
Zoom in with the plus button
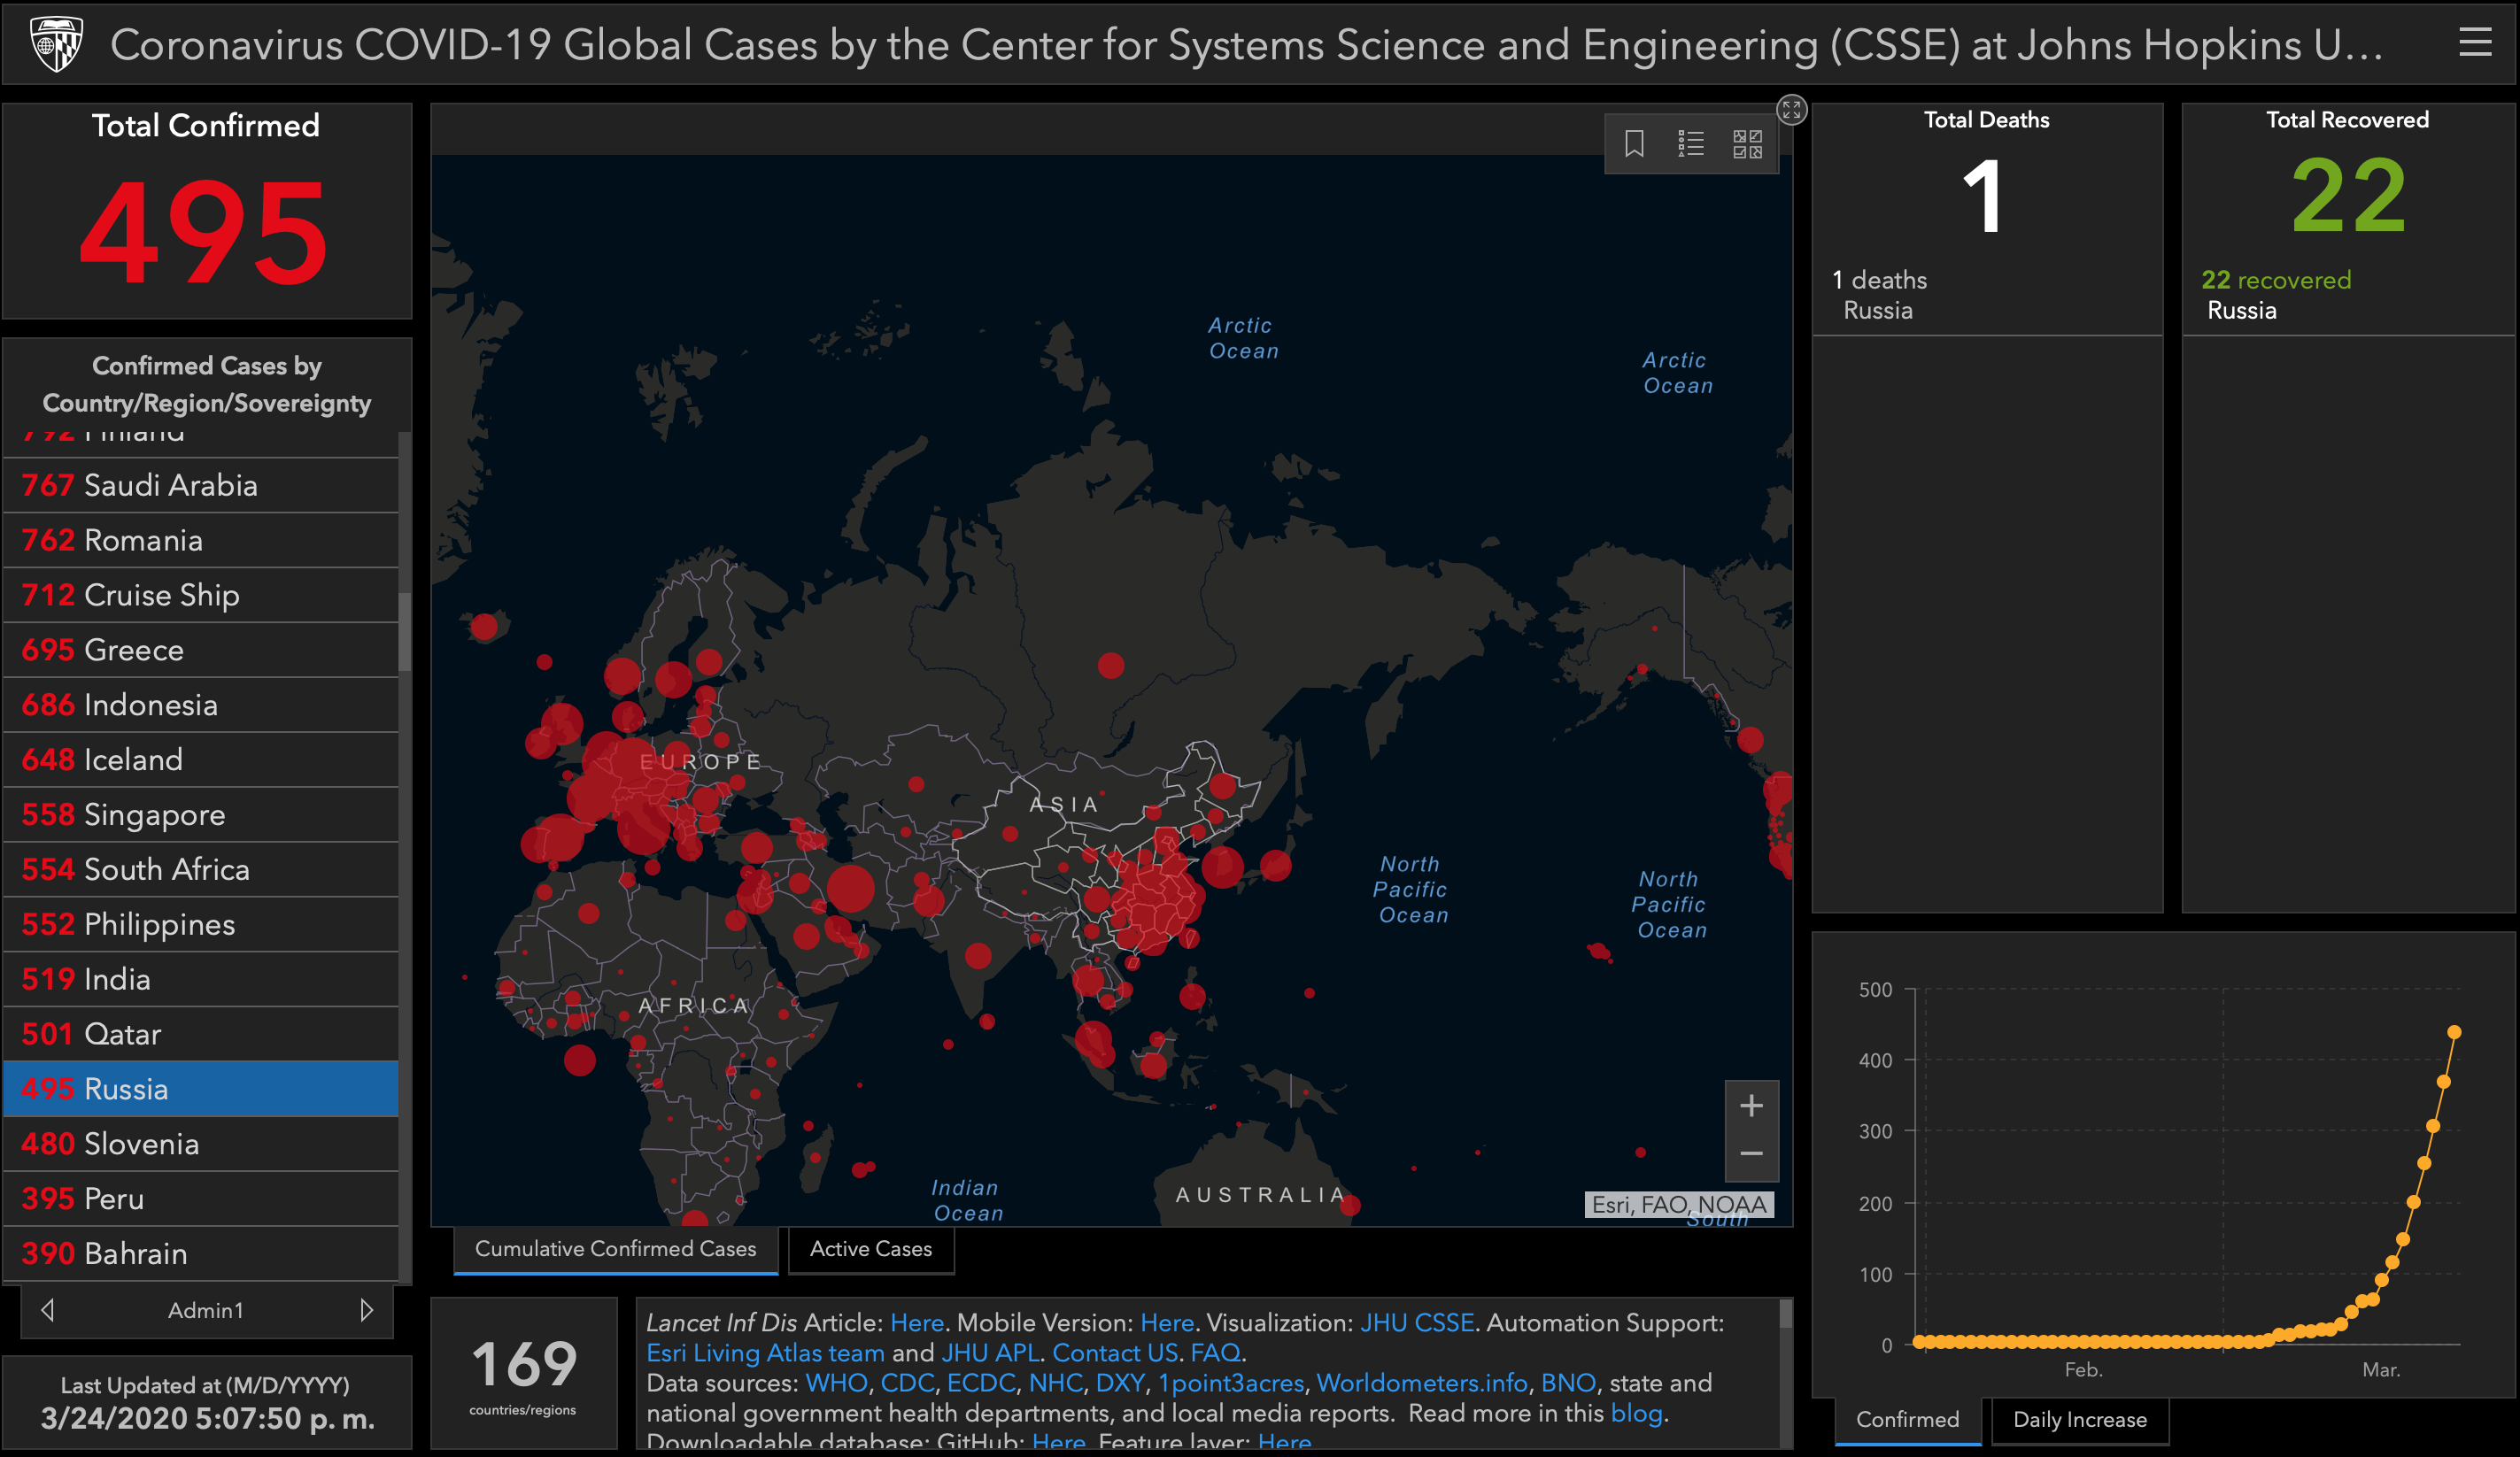(x=1751, y=1106)
